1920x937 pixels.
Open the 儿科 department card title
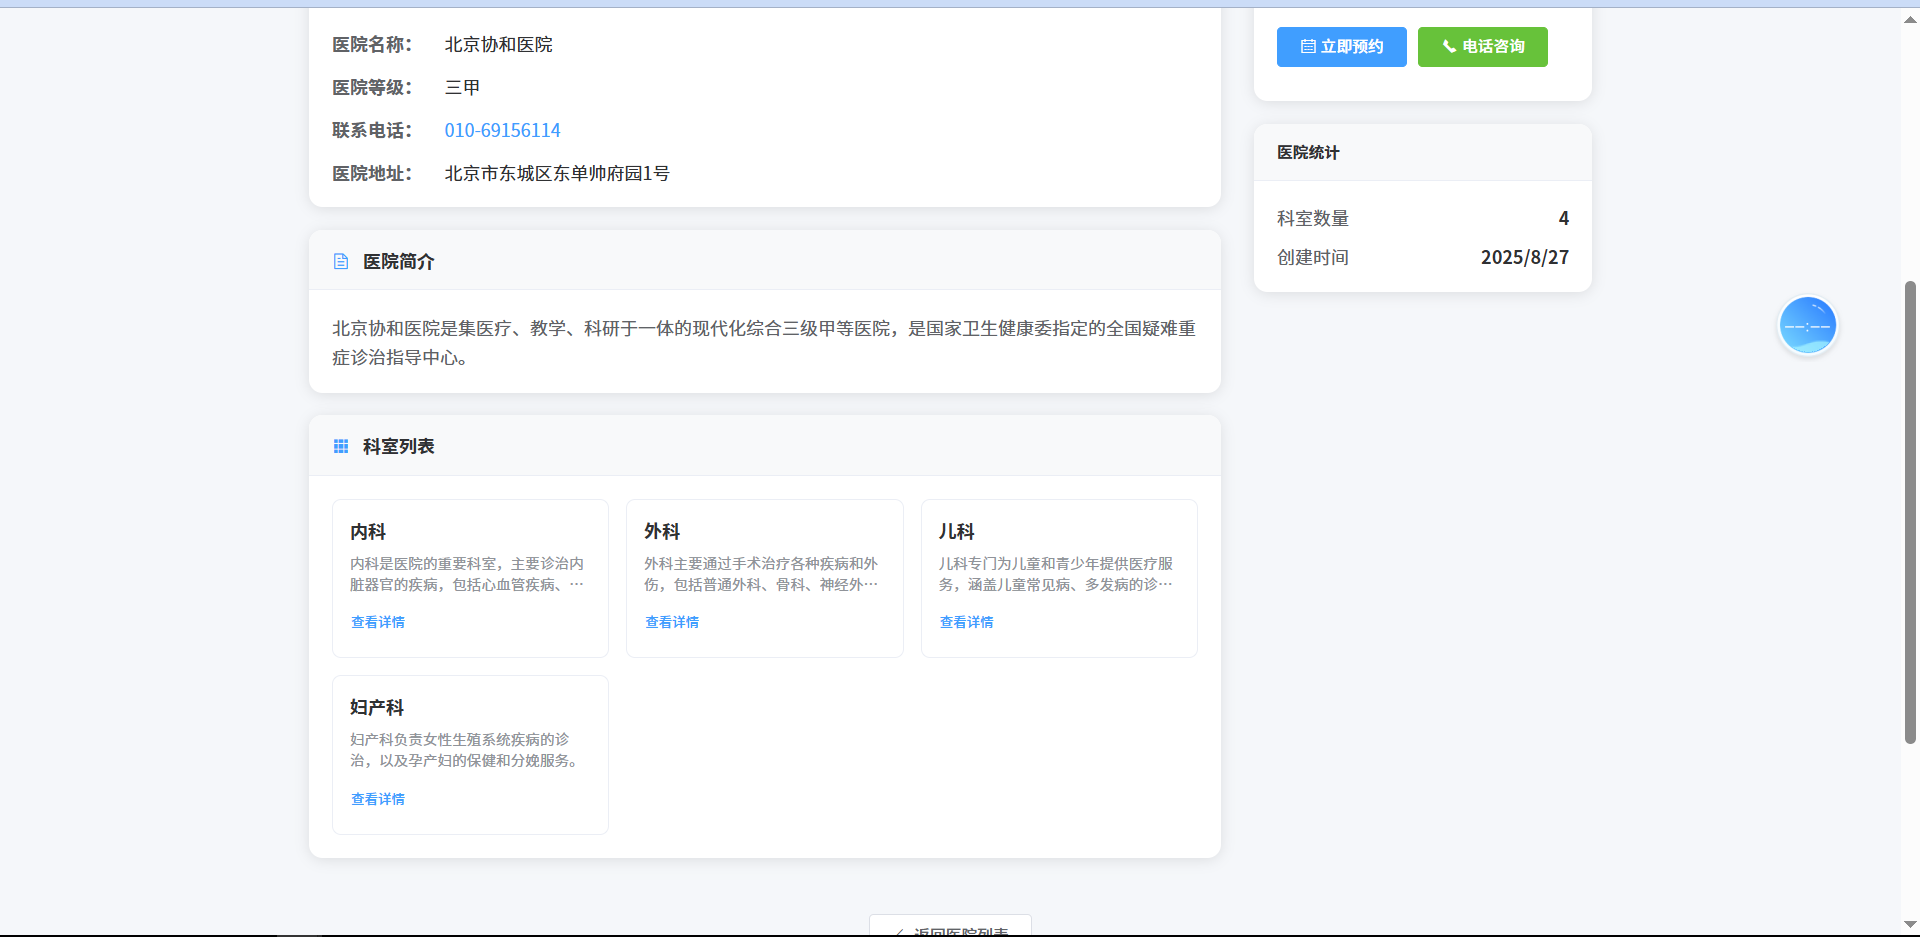coord(956,532)
